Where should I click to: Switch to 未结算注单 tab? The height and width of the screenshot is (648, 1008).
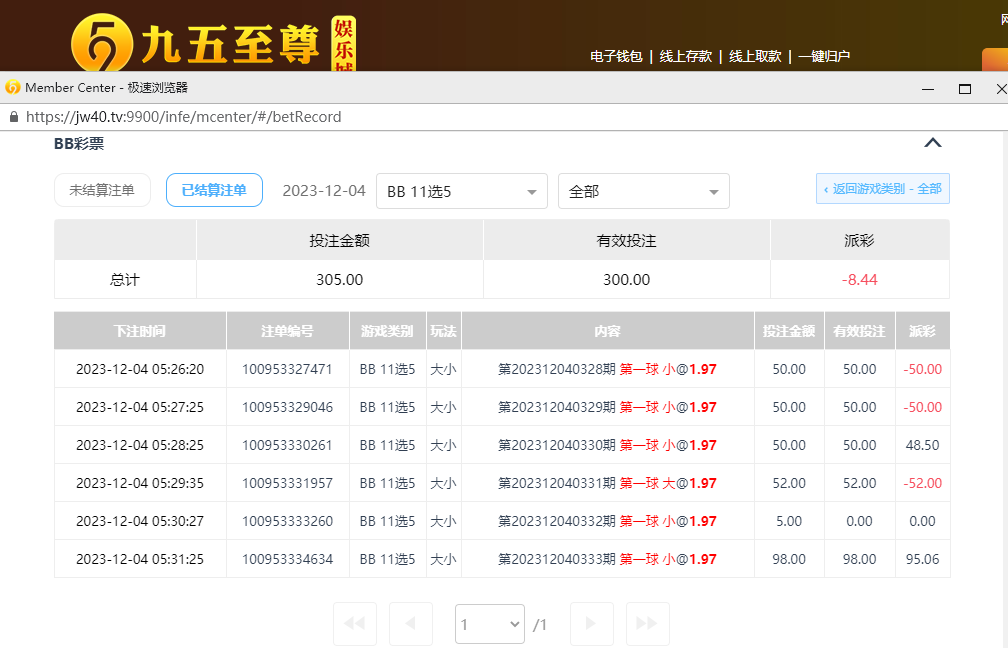click(x=102, y=190)
